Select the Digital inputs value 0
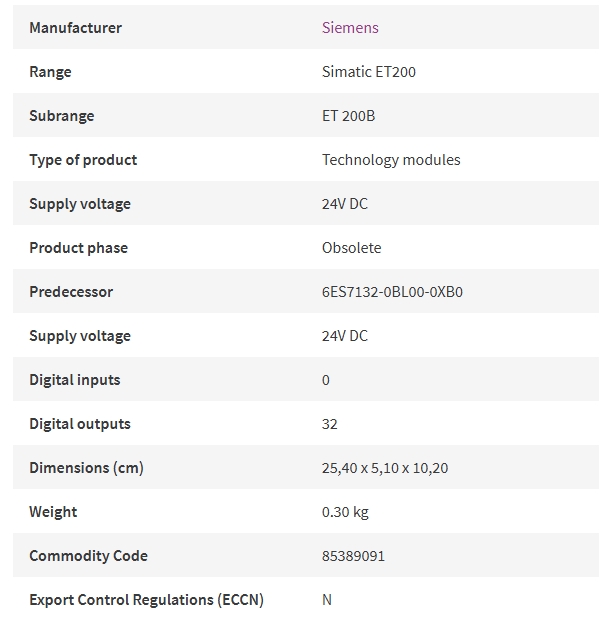Viewport: 609px width, 617px height. coord(326,380)
